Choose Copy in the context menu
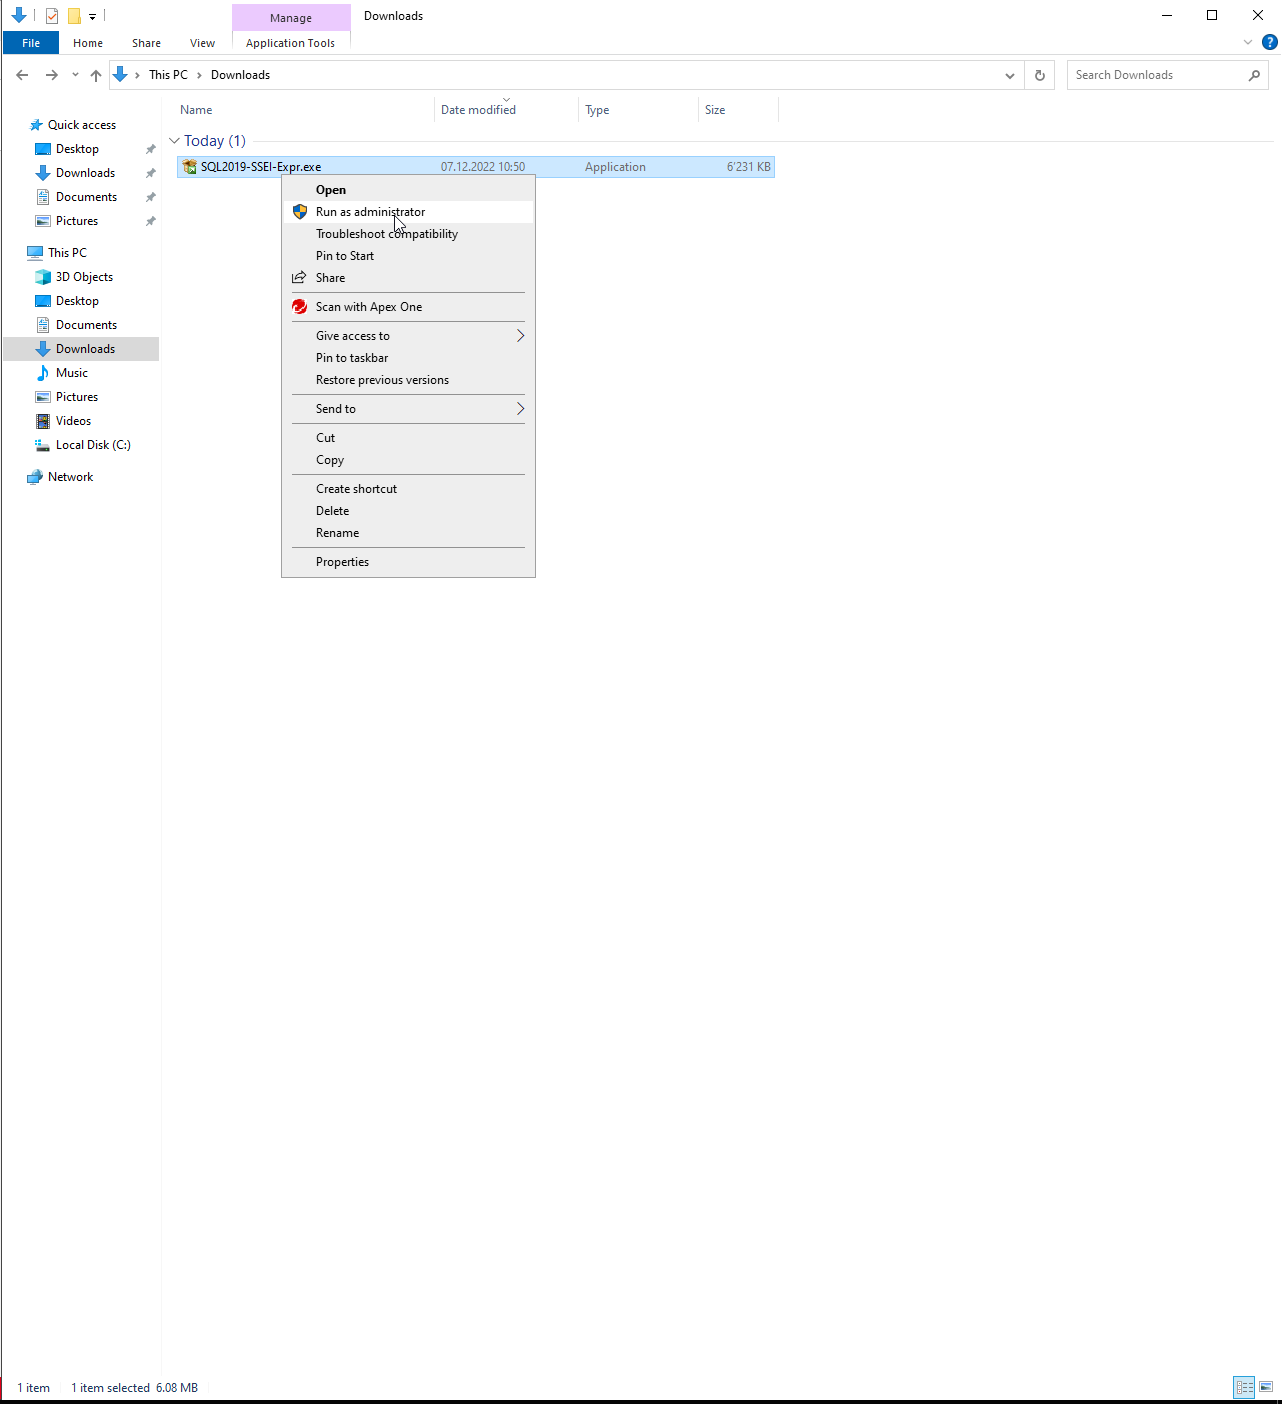Screen dimensions: 1282x1404 coord(408,460)
